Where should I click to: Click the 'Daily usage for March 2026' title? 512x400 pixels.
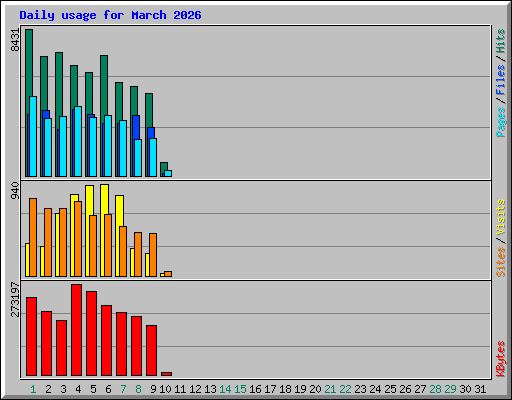tap(110, 15)
